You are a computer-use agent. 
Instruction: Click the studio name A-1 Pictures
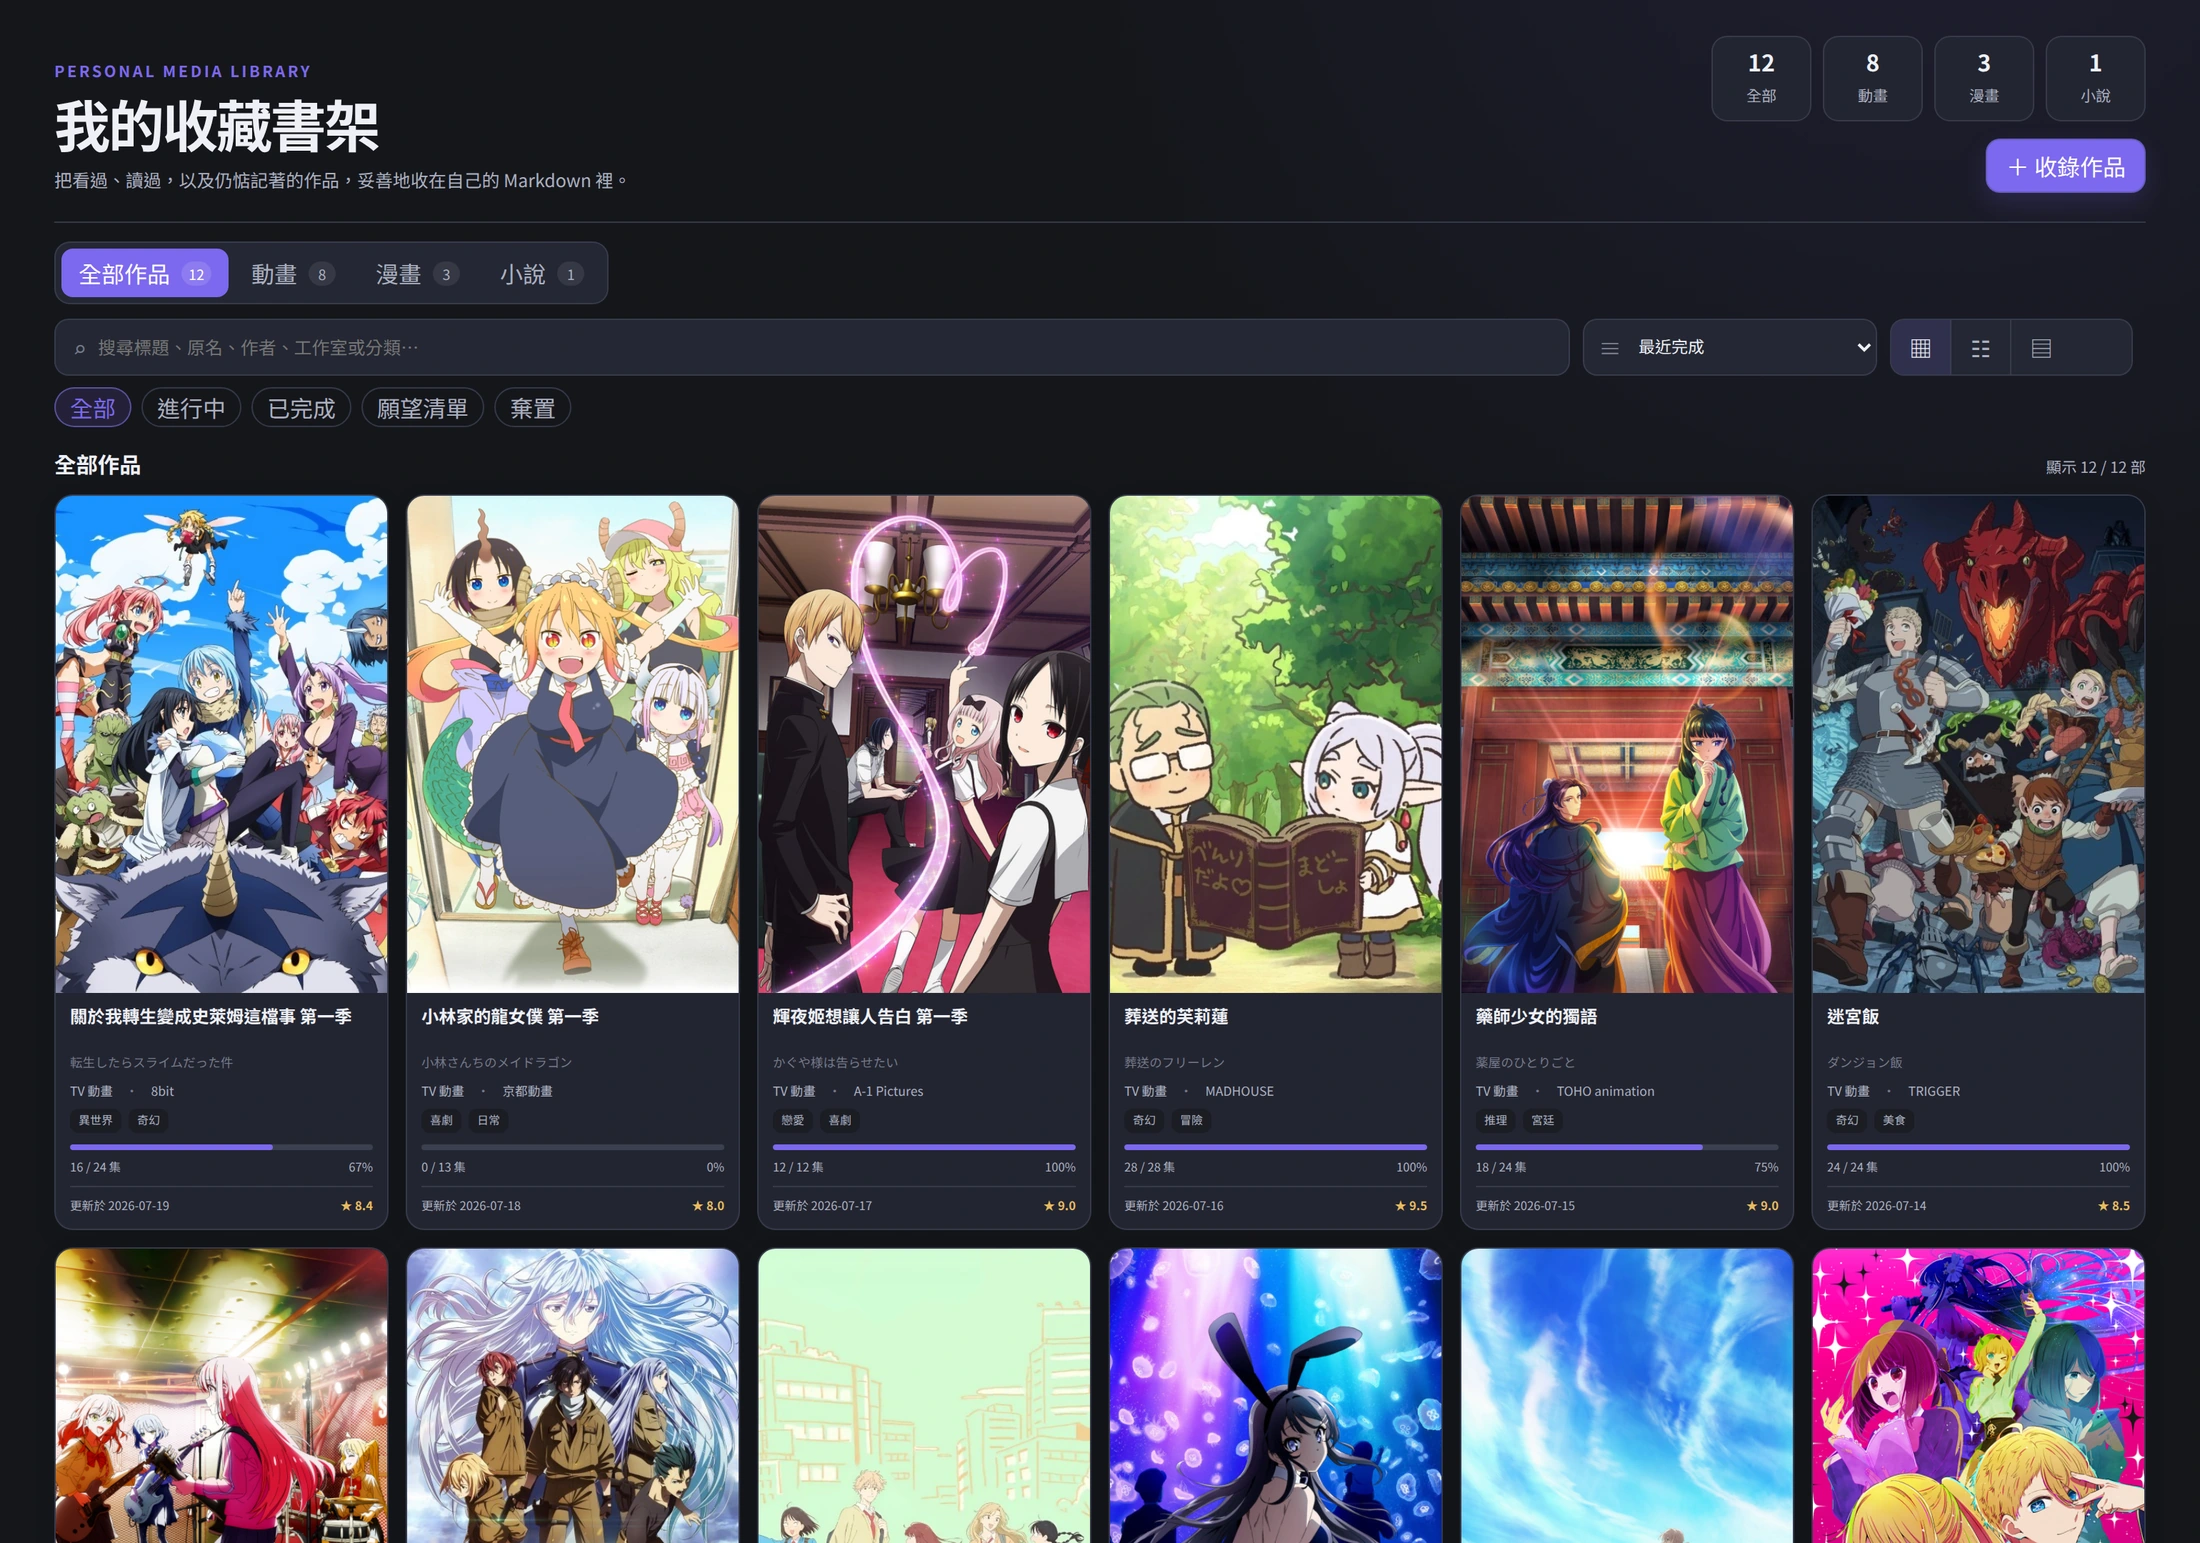[888, 1091]
